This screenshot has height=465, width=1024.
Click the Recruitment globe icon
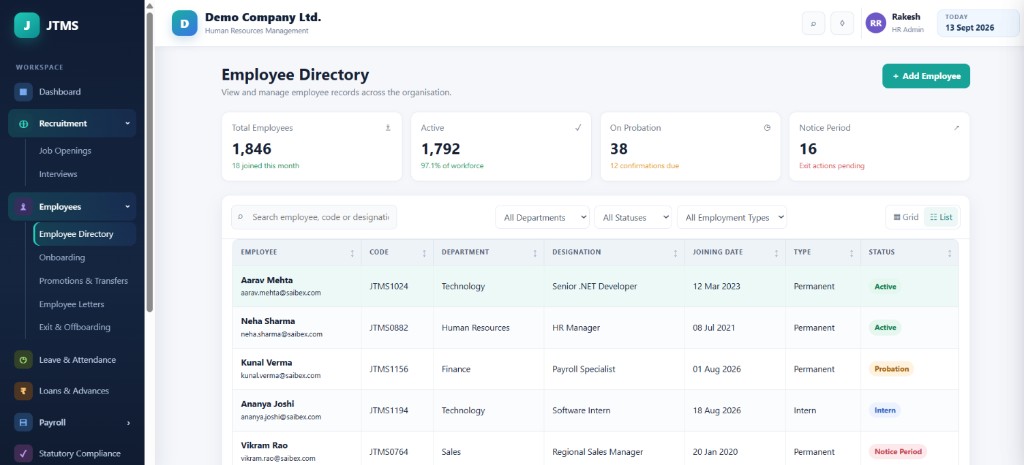tap(24, 123)
